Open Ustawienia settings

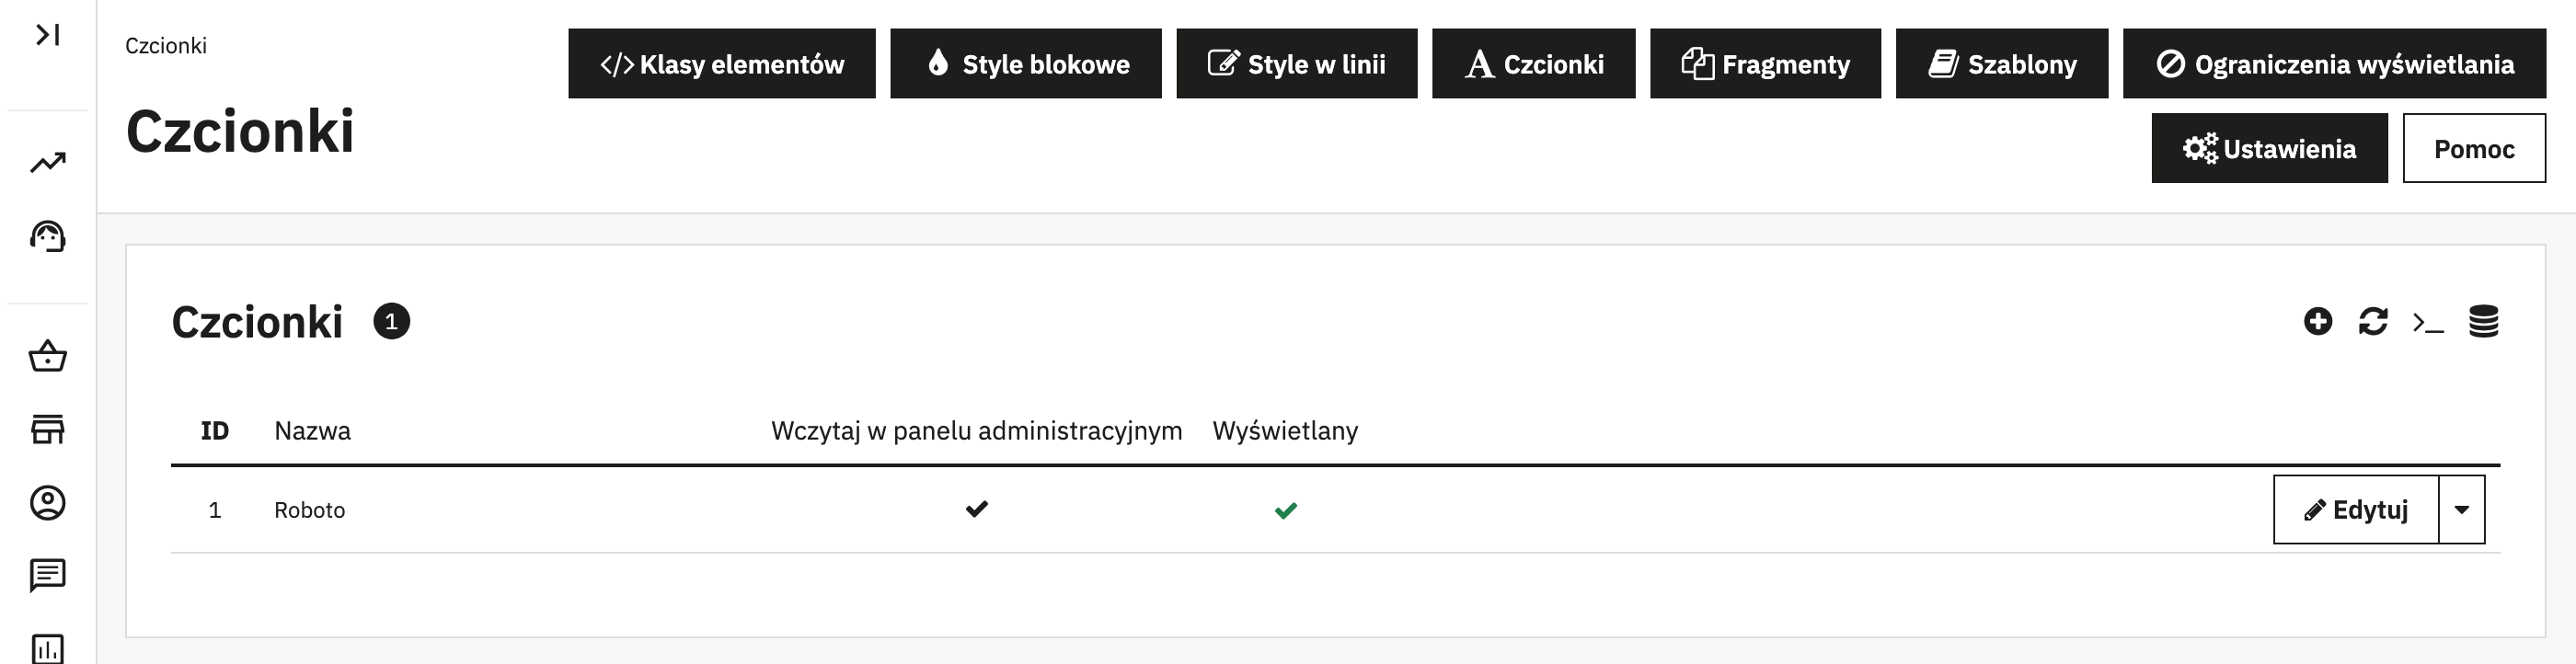(2268, 149)
